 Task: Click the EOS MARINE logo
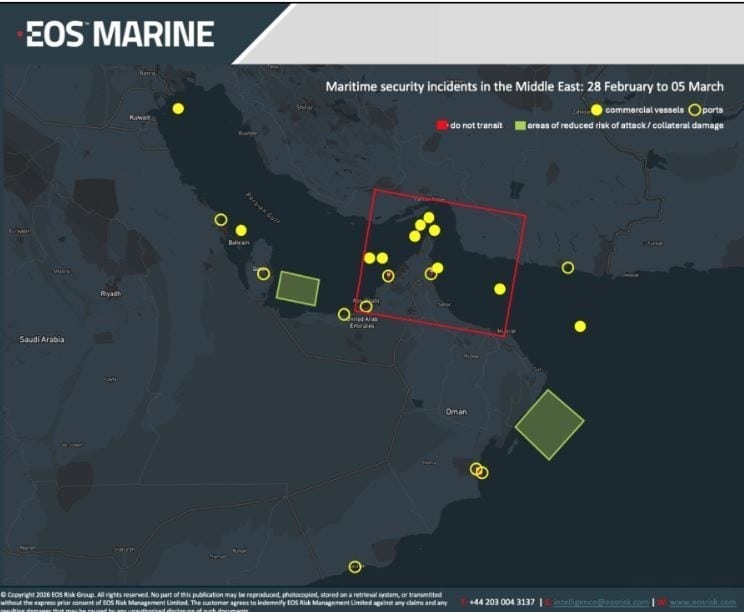118,34
